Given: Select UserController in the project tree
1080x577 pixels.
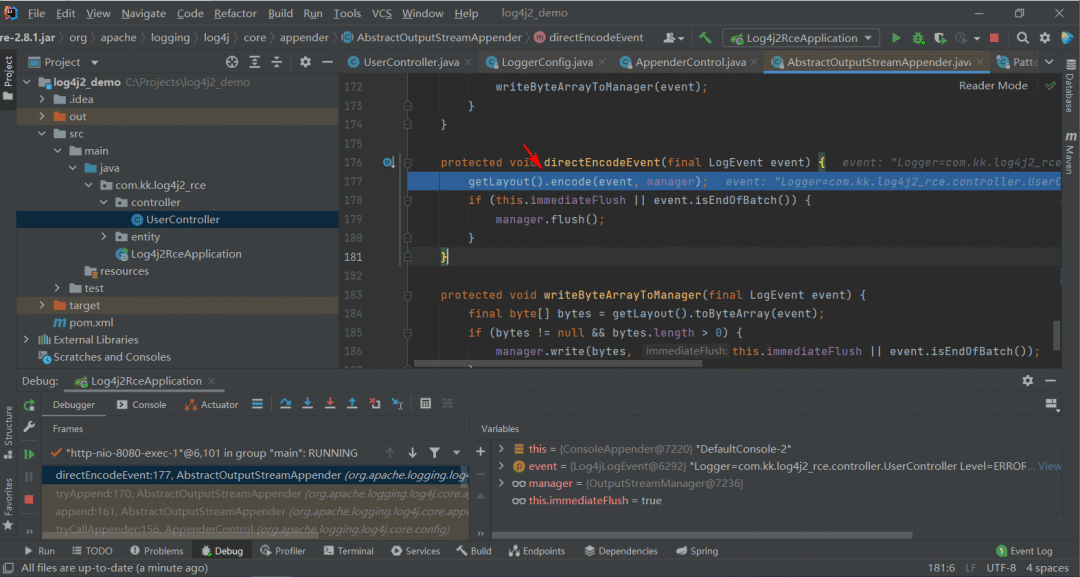Looking at the screenshot, I should (x=182, y=219).
